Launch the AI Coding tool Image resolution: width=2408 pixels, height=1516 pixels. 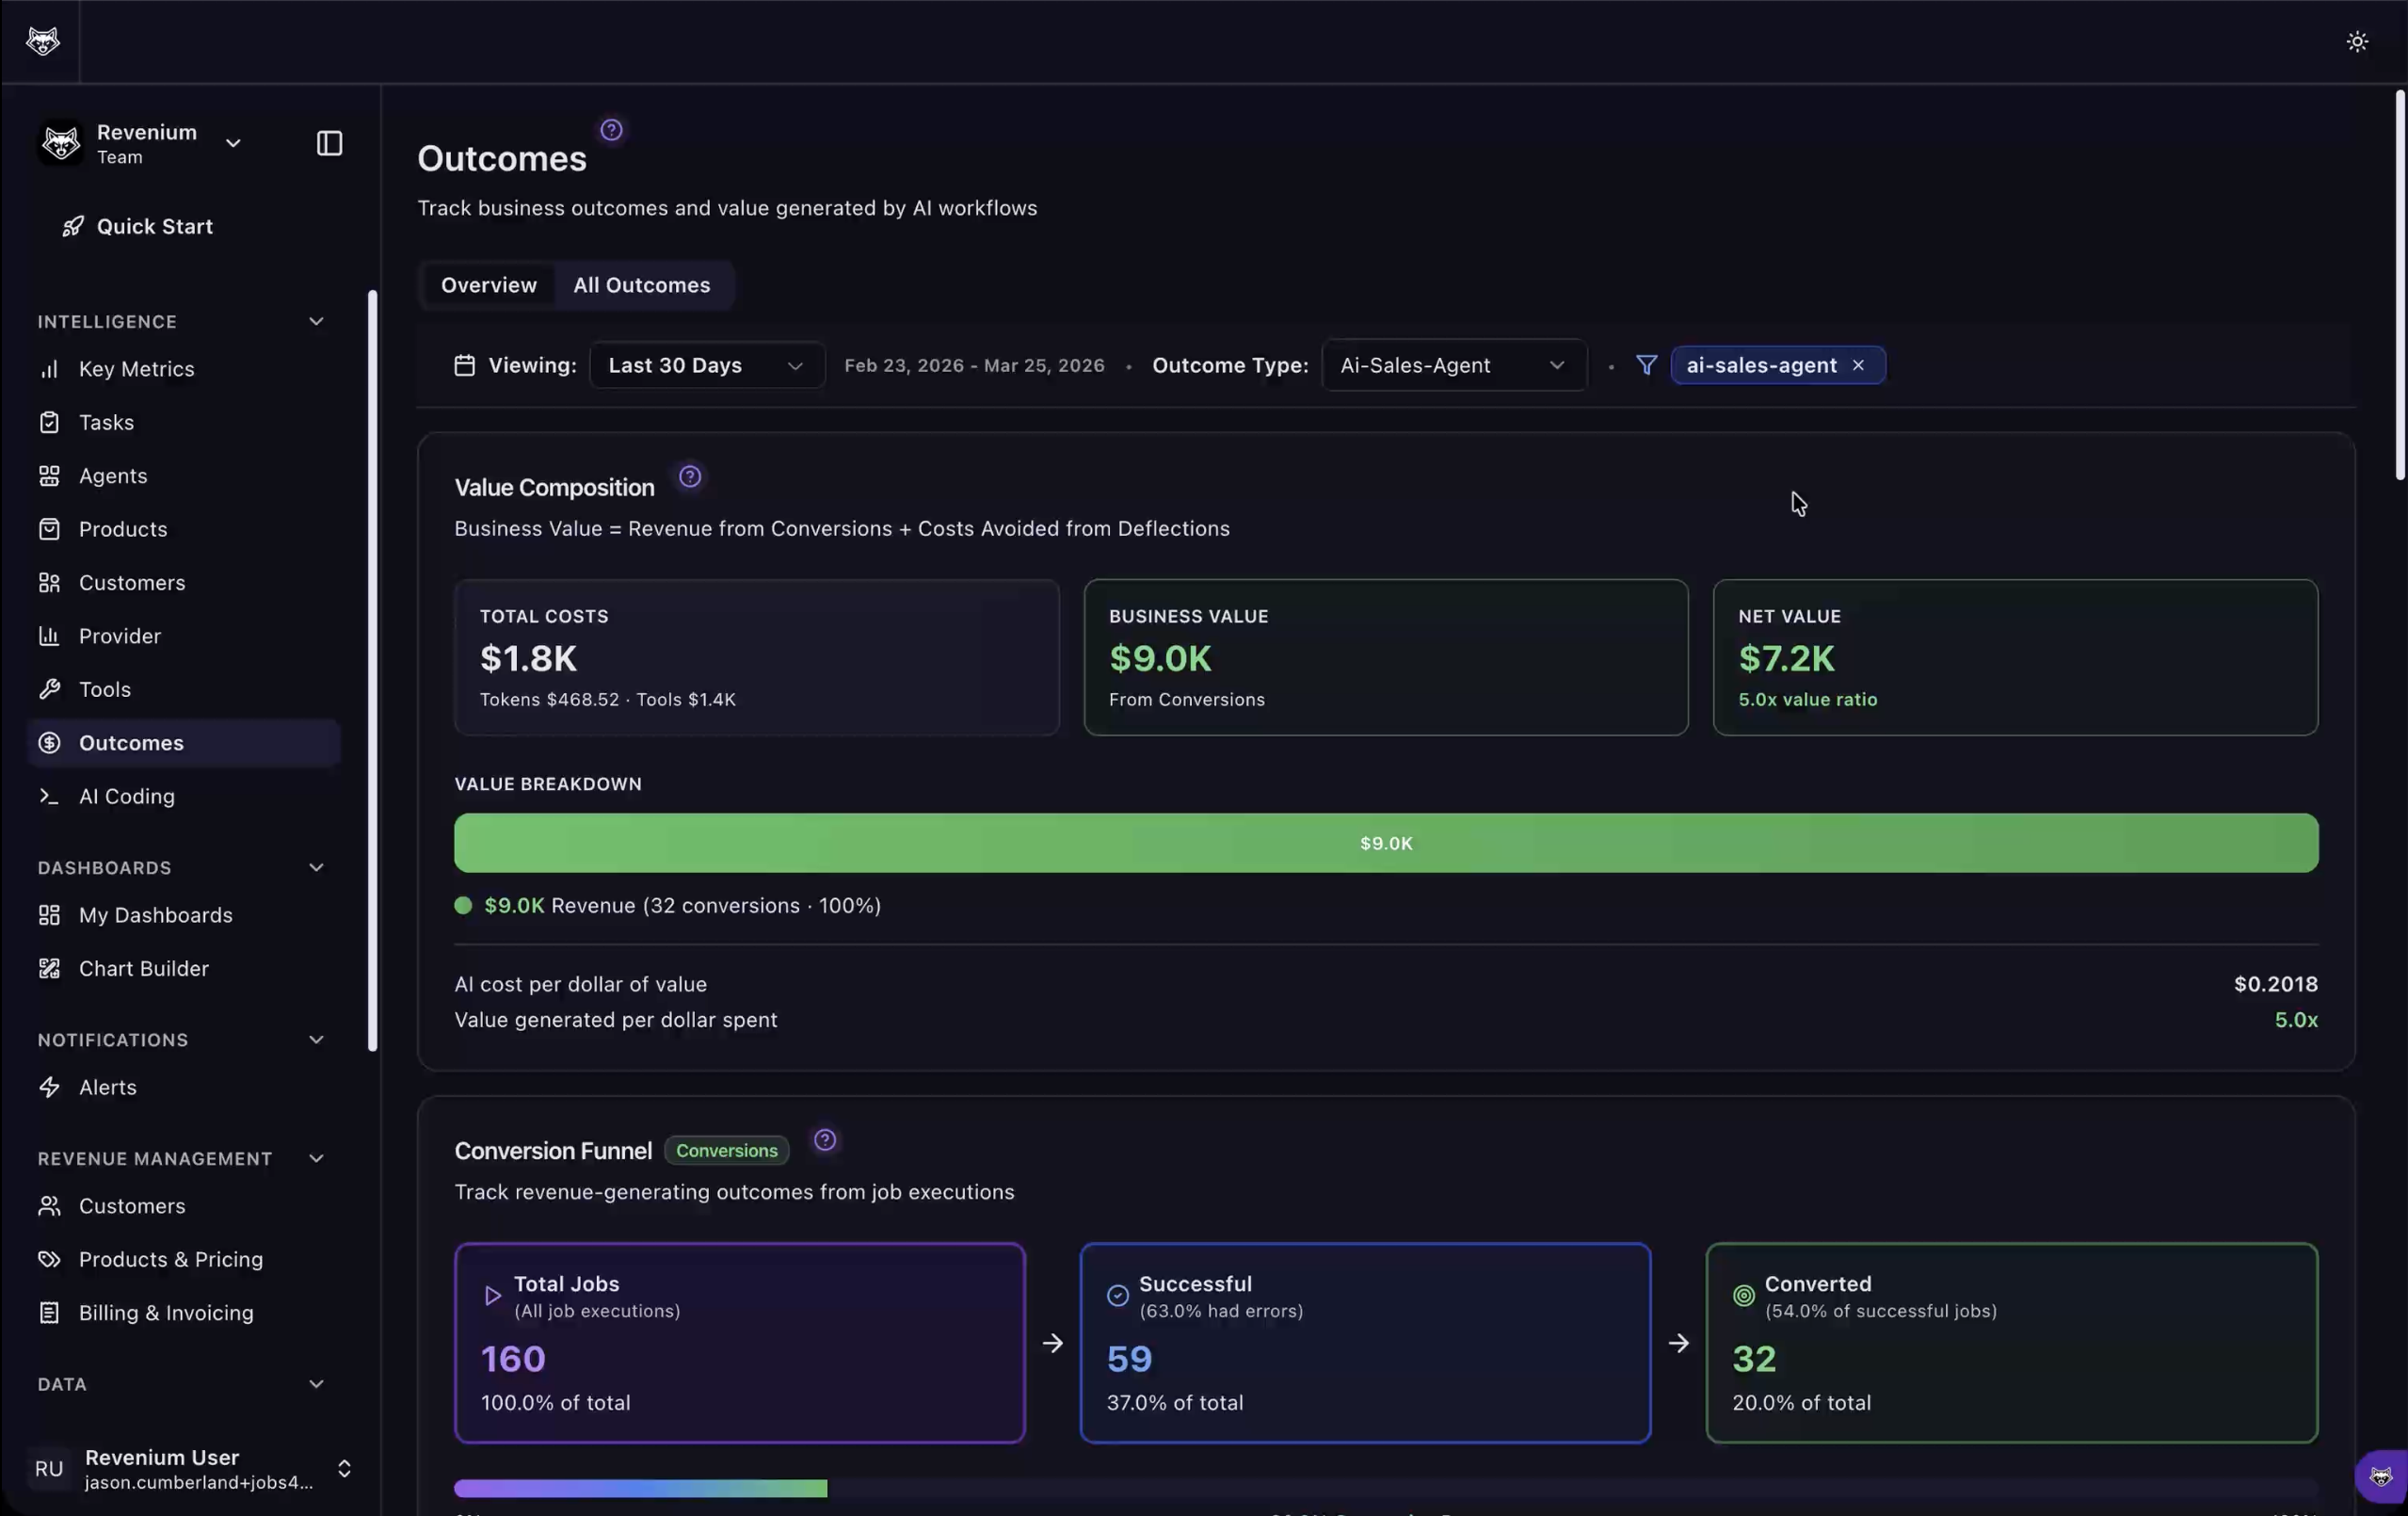tap(127, 795)
